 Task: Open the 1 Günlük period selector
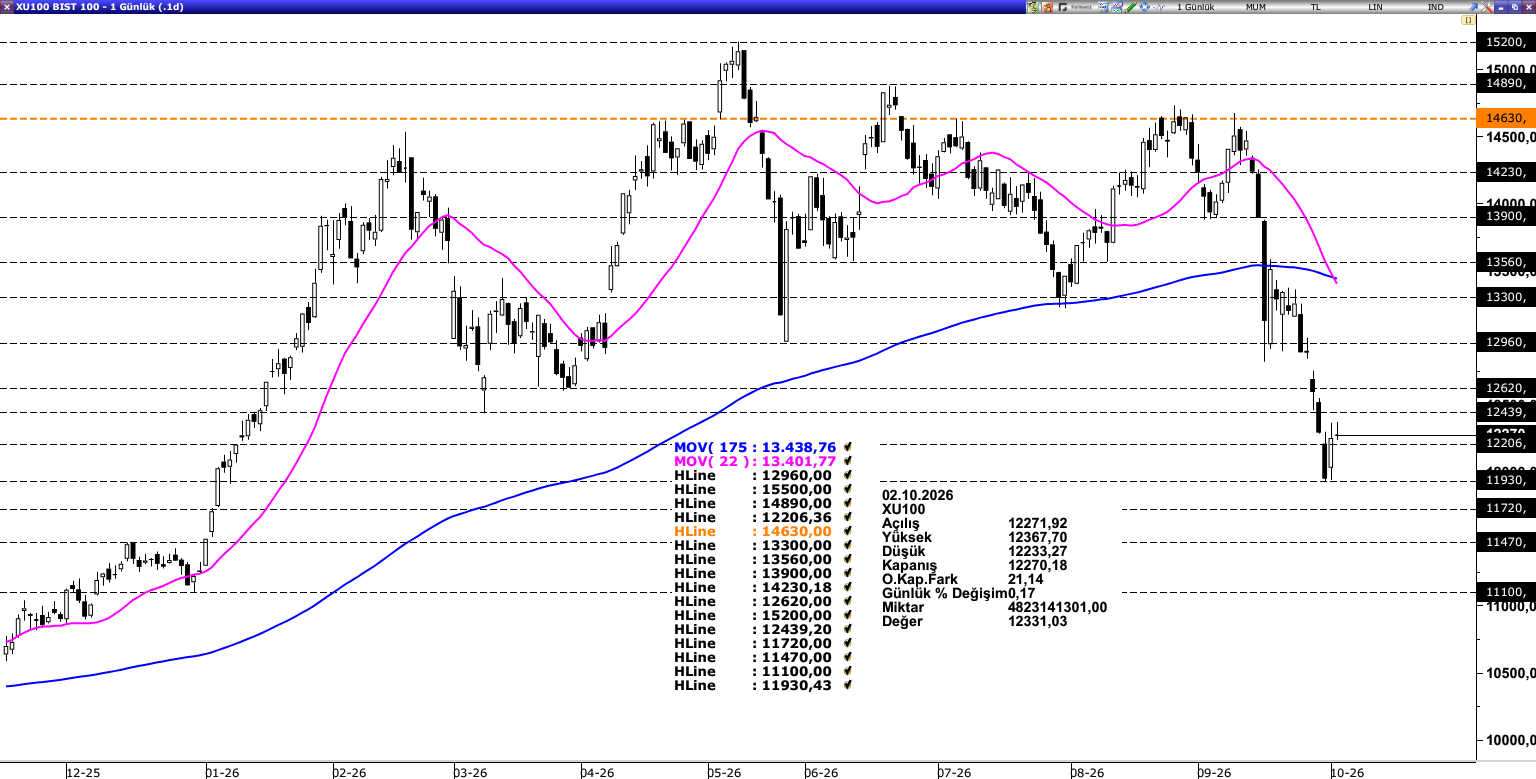1195,7
